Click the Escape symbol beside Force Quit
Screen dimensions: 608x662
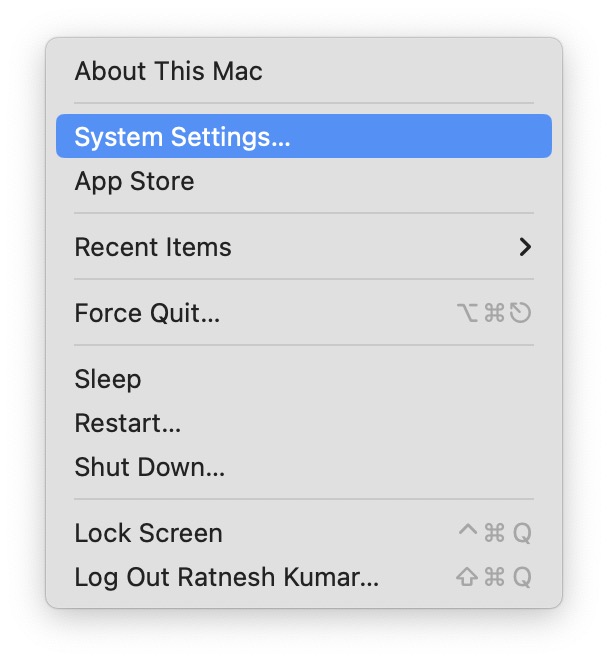tap(520, 313)
